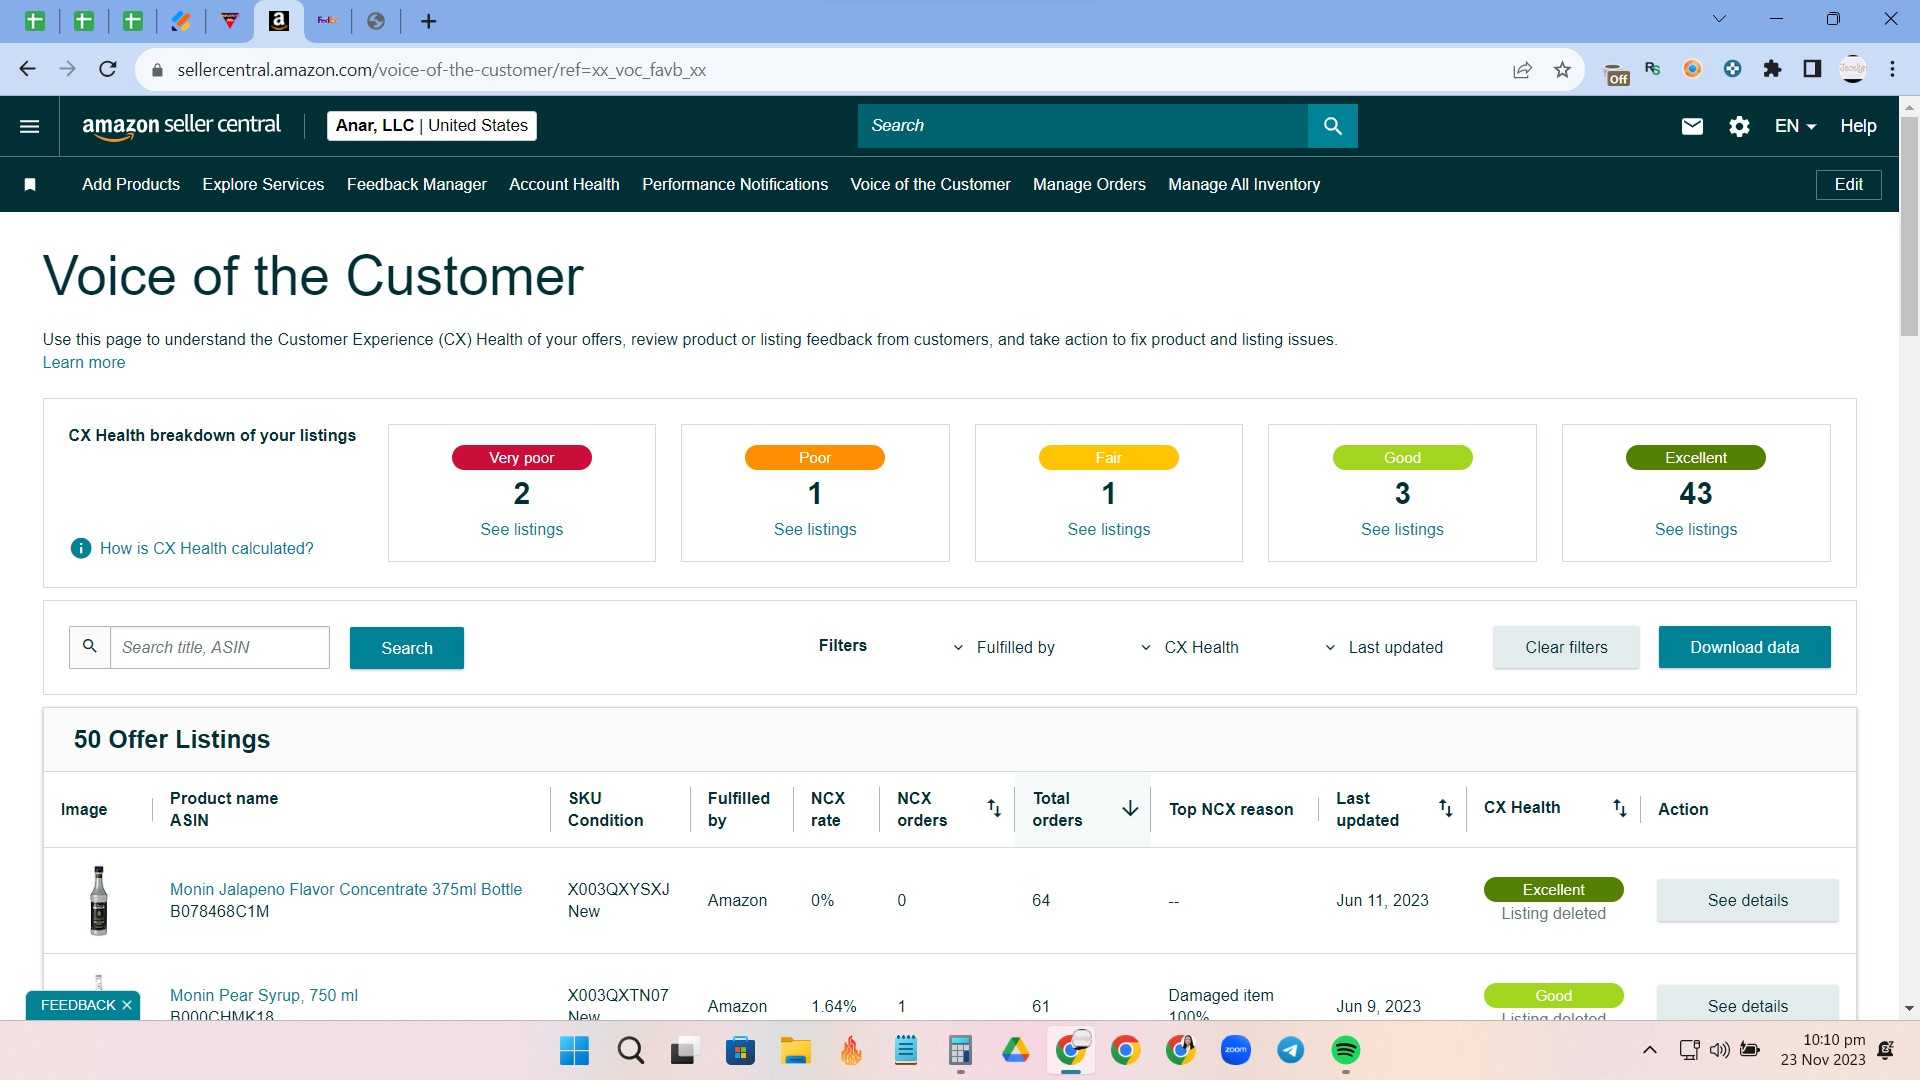Click the browser reload button
1920x1080 pixels.
point(108,69)
